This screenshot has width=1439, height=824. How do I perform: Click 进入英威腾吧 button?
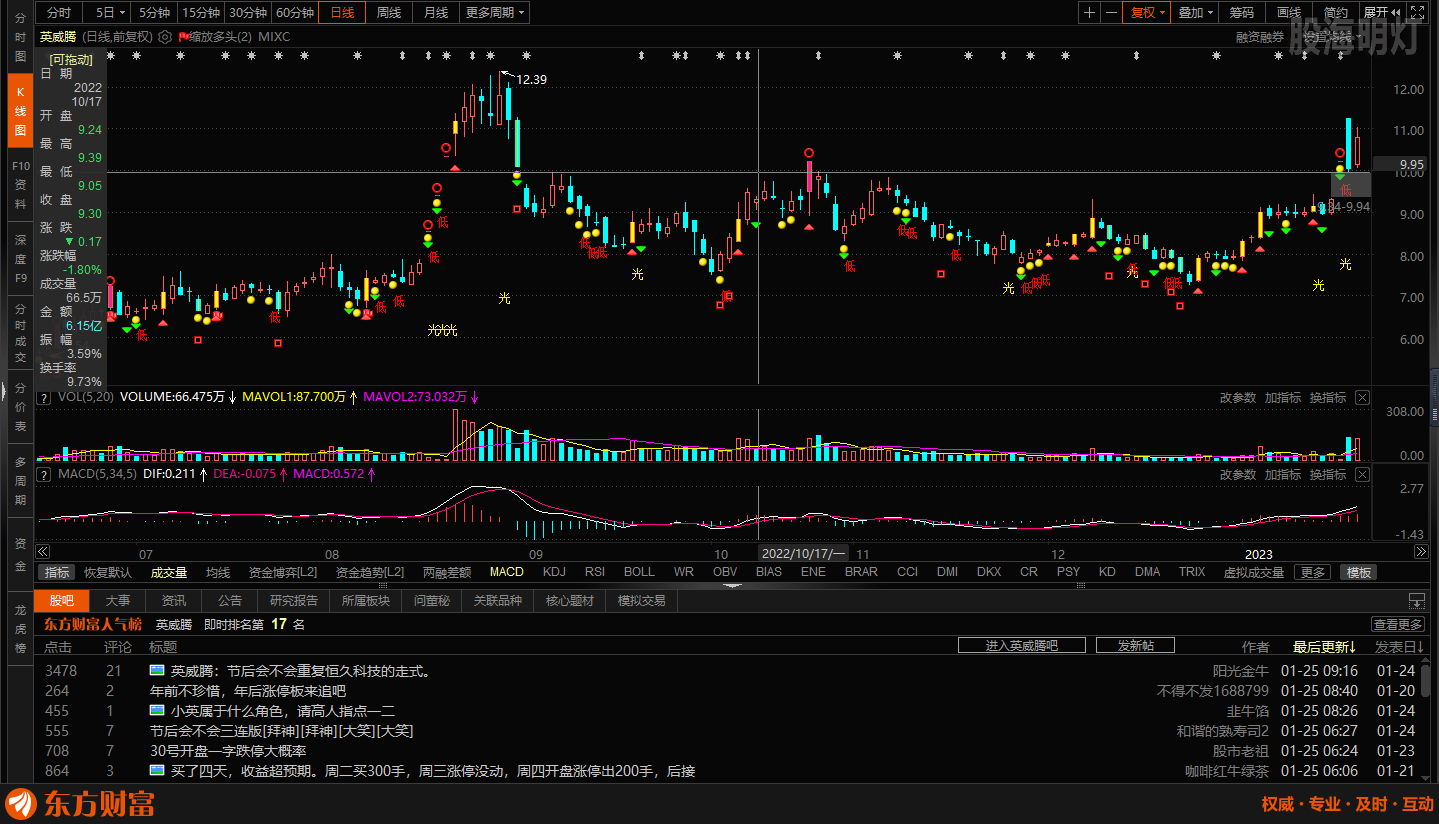pos(1022,646)
